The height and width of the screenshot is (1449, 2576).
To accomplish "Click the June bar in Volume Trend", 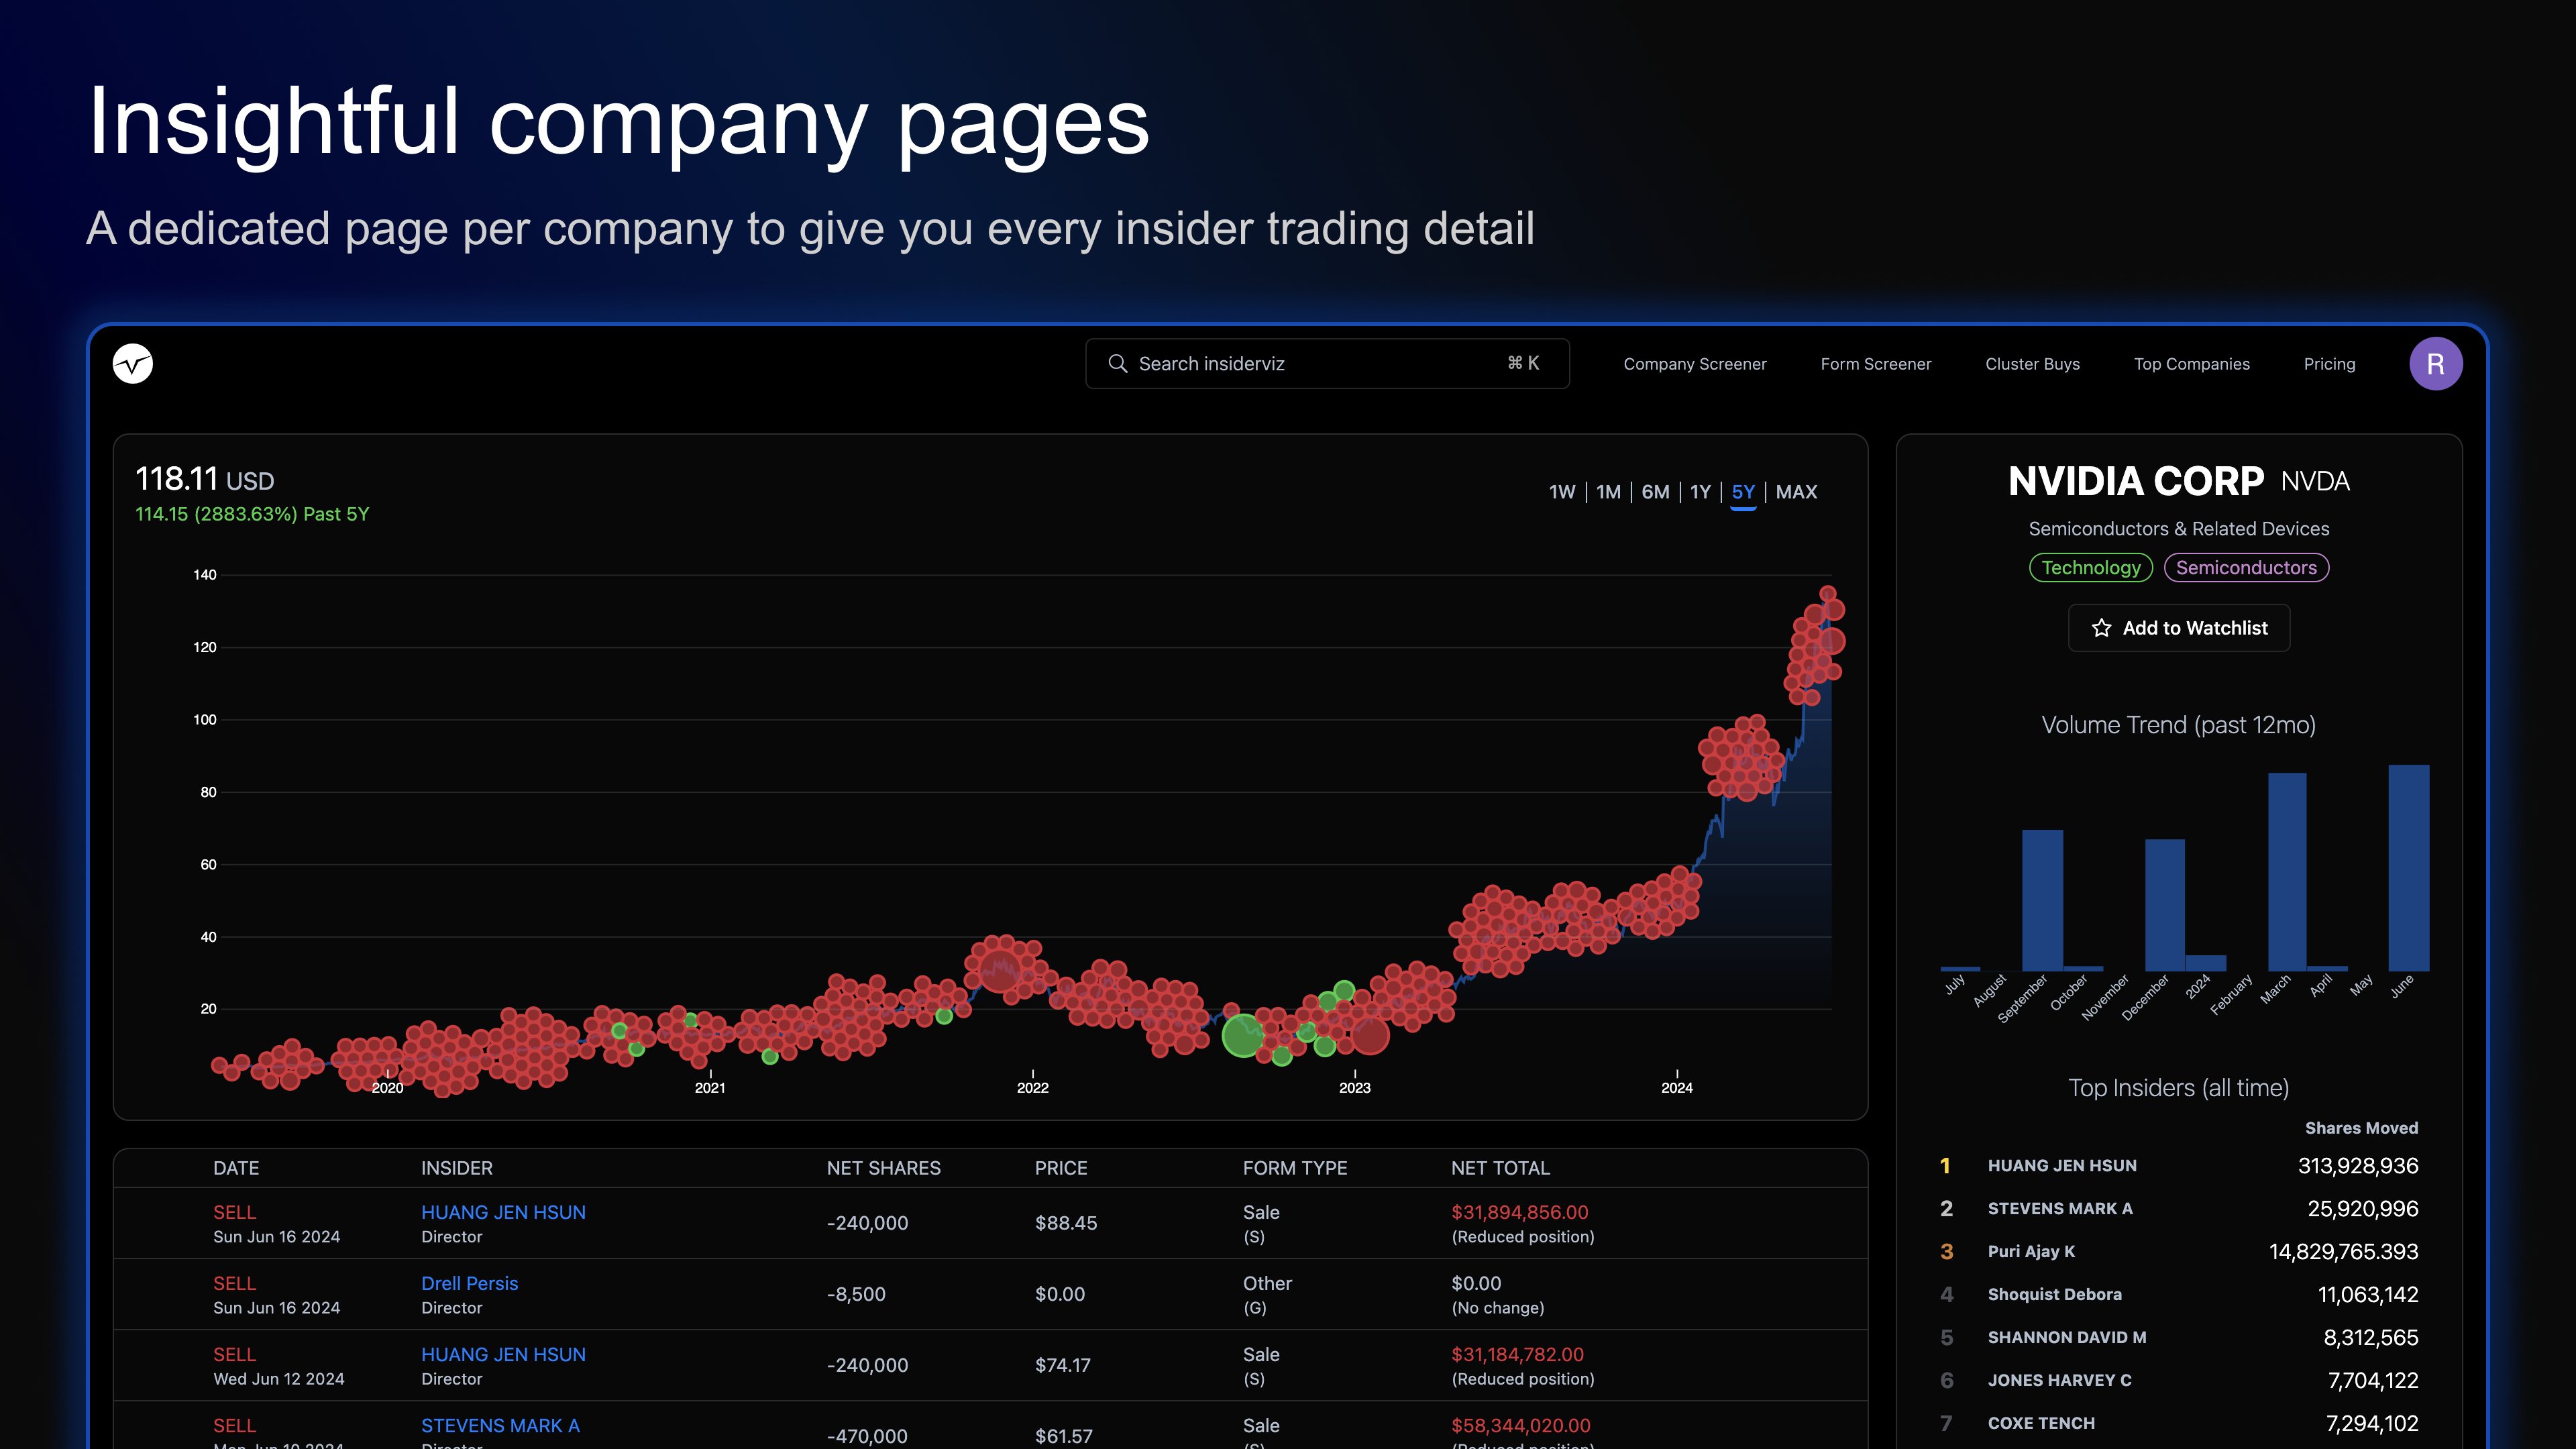I will tap(2408, 868).
